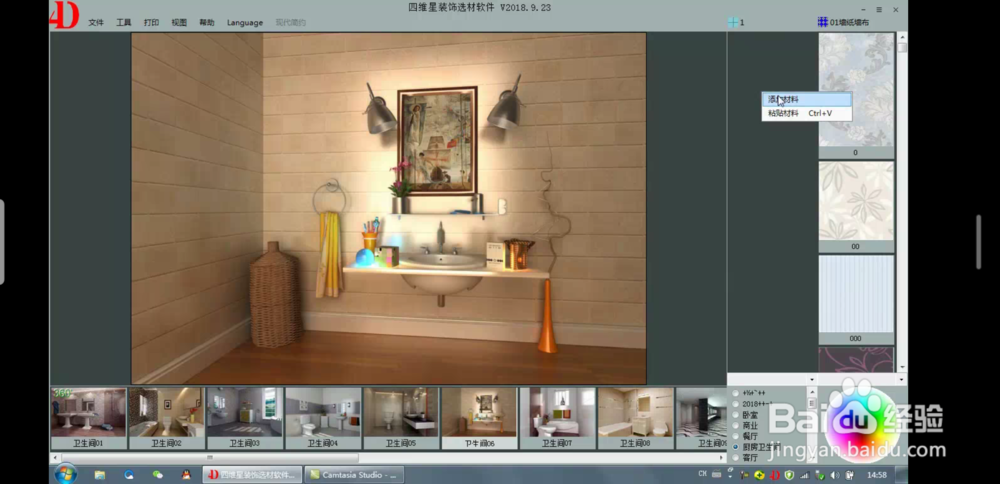Select the 客厅 room category radio
The image size is (1000, 484).
pos(736,458)
